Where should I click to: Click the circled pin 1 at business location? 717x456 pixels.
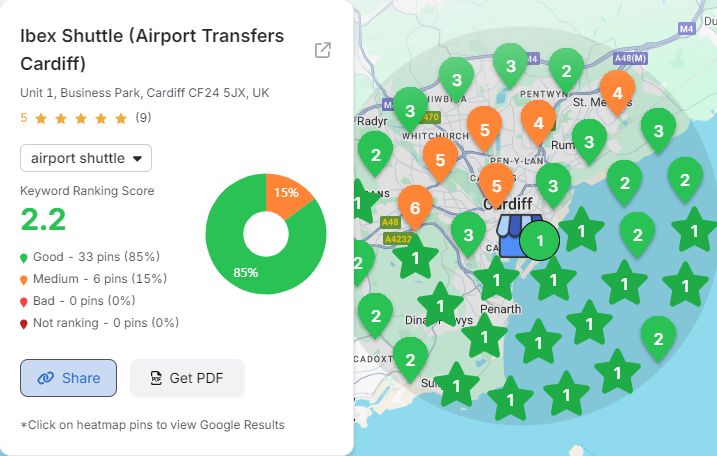click(x=540, y=240)
